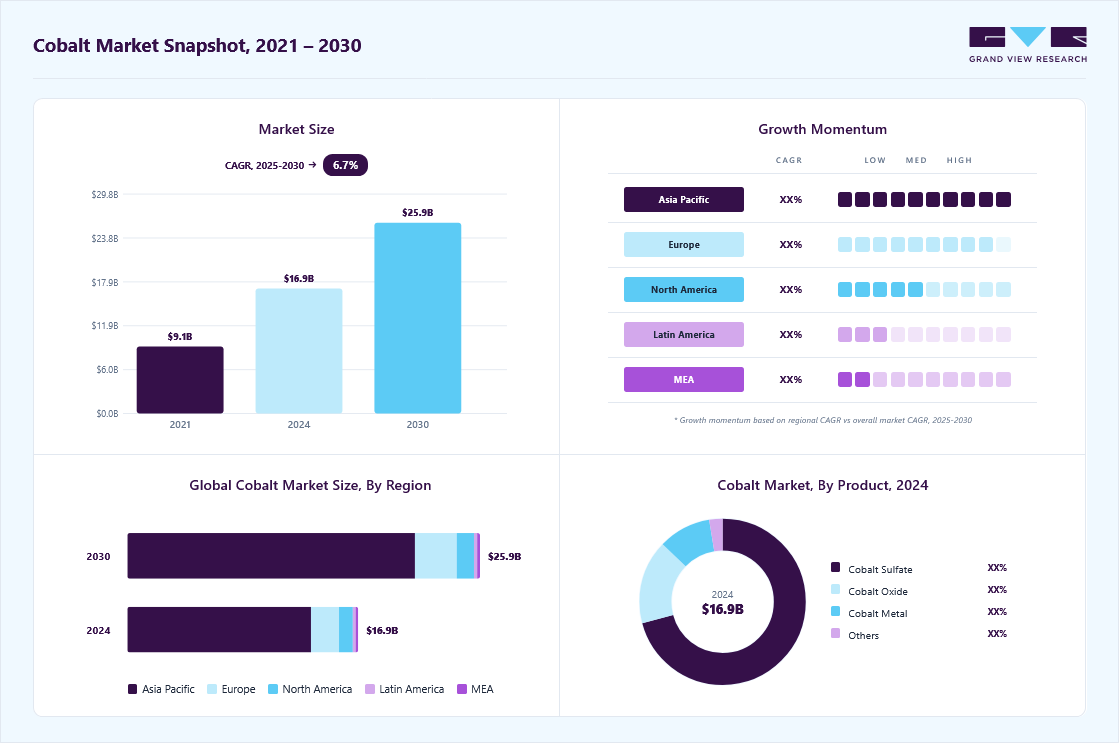
Task: Click the Global Cobalt Market Size, By Region heading
Action: [310, 485]
